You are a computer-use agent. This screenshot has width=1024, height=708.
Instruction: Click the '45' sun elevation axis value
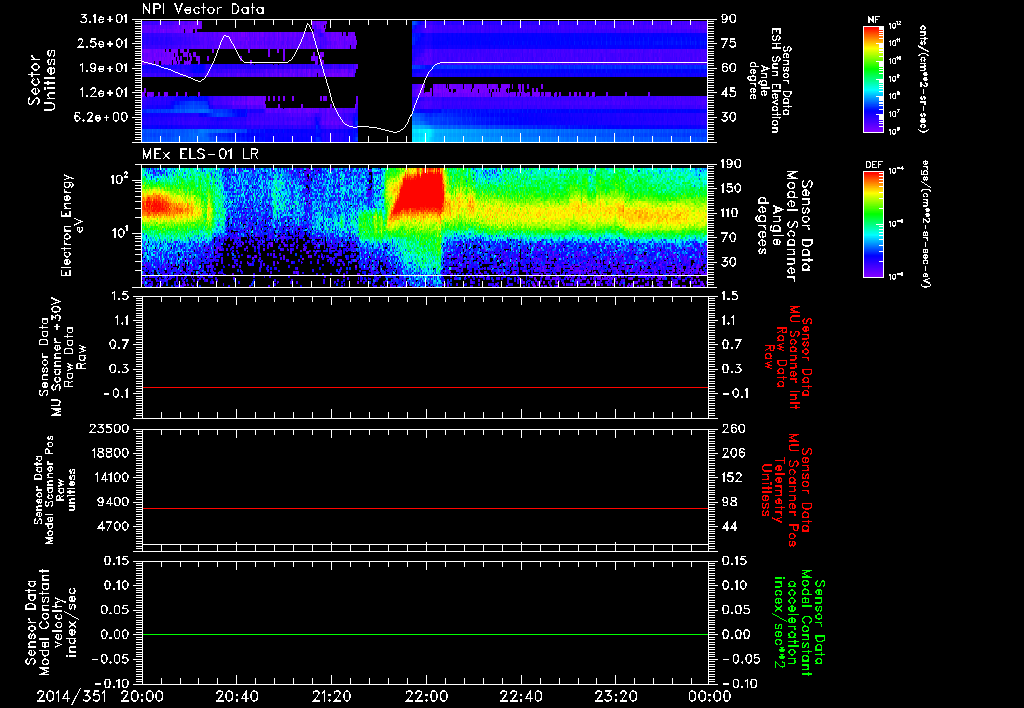tap(729, 93)
